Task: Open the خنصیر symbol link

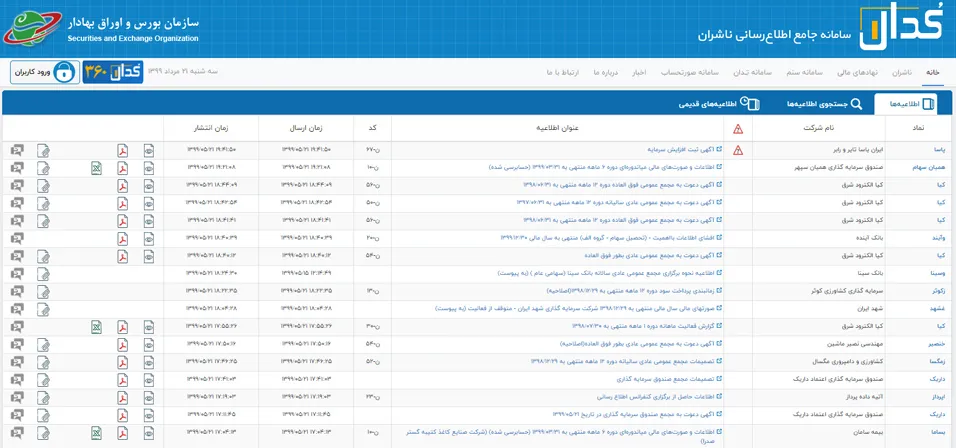Action: (x=938, y=345)
